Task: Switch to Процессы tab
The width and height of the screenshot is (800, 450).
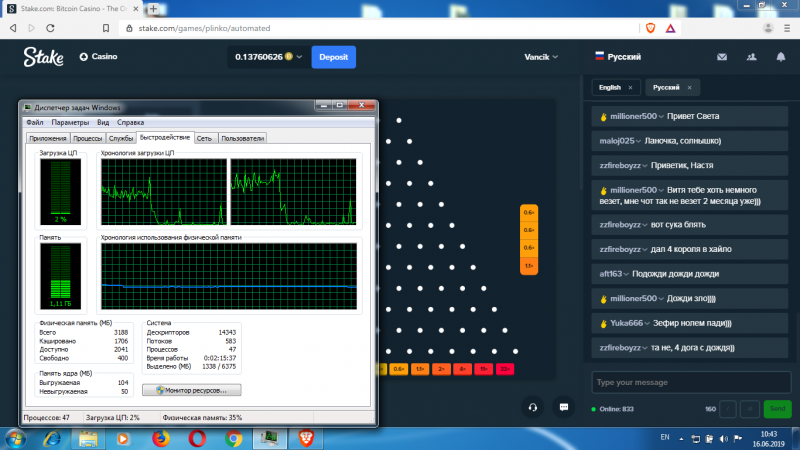Action: click(x=87, y=138)
